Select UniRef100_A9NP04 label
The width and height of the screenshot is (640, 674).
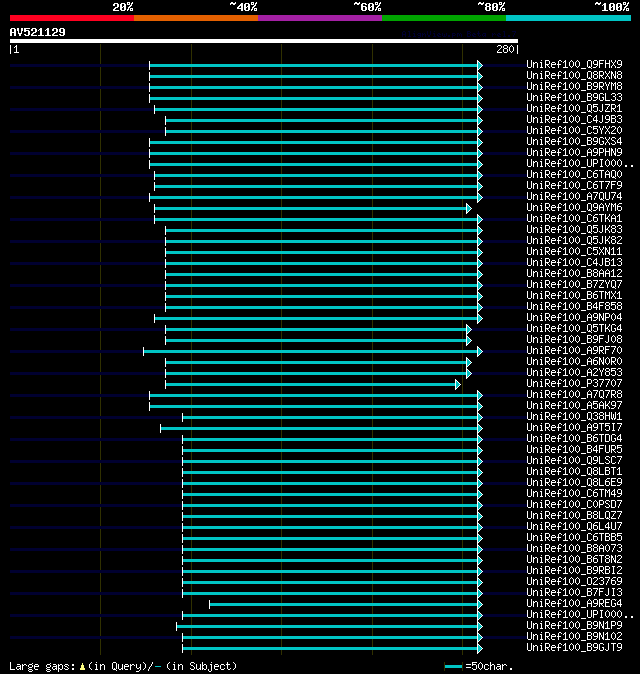pyautogui.click(x=574, y=318)
